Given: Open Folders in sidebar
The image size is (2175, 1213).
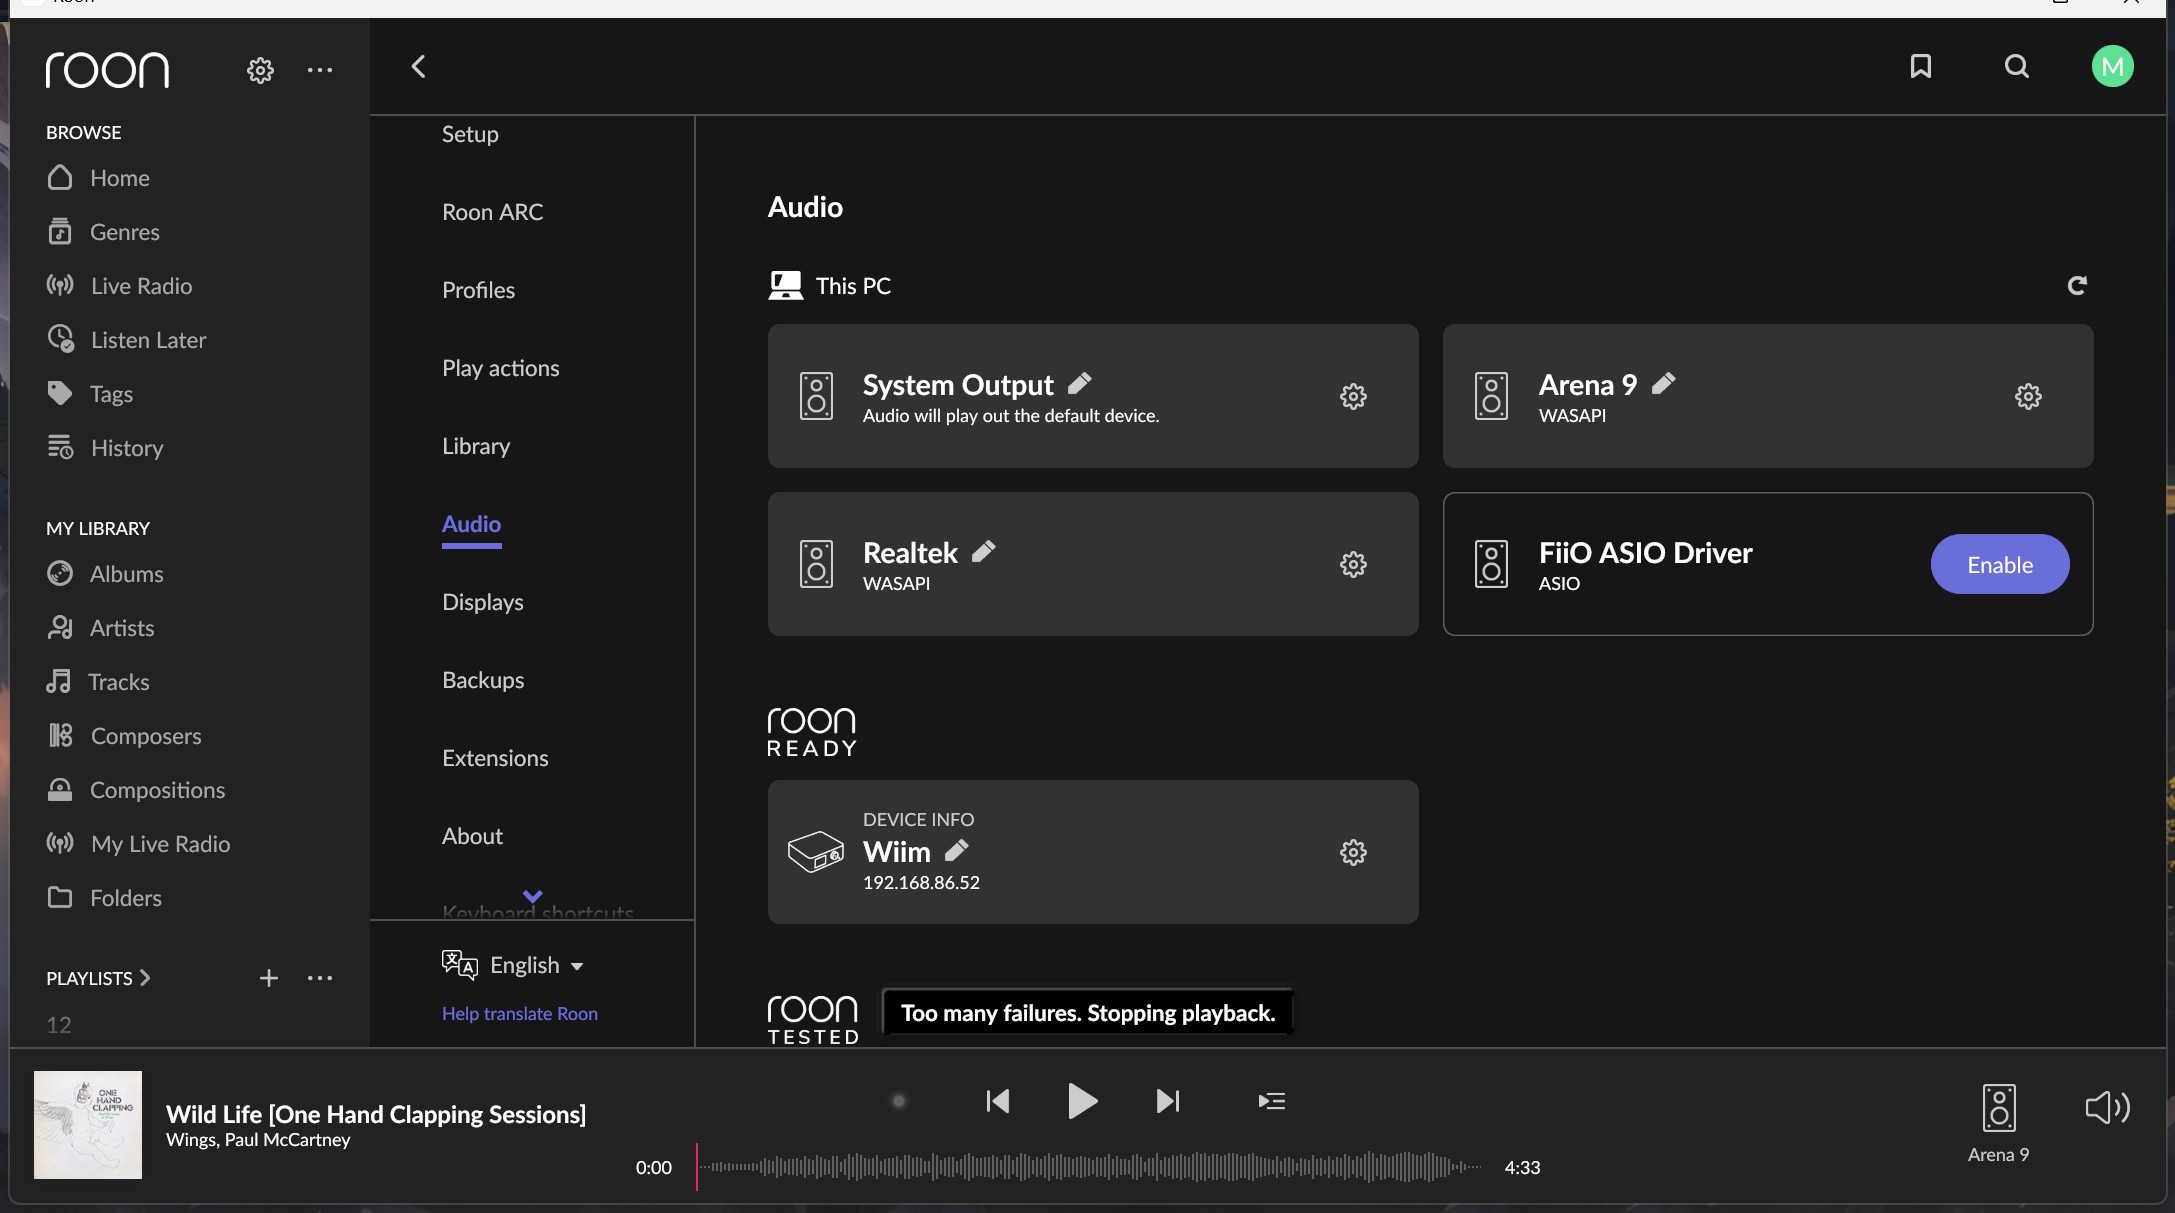Looking at the screenshot, I should (104, 898).
